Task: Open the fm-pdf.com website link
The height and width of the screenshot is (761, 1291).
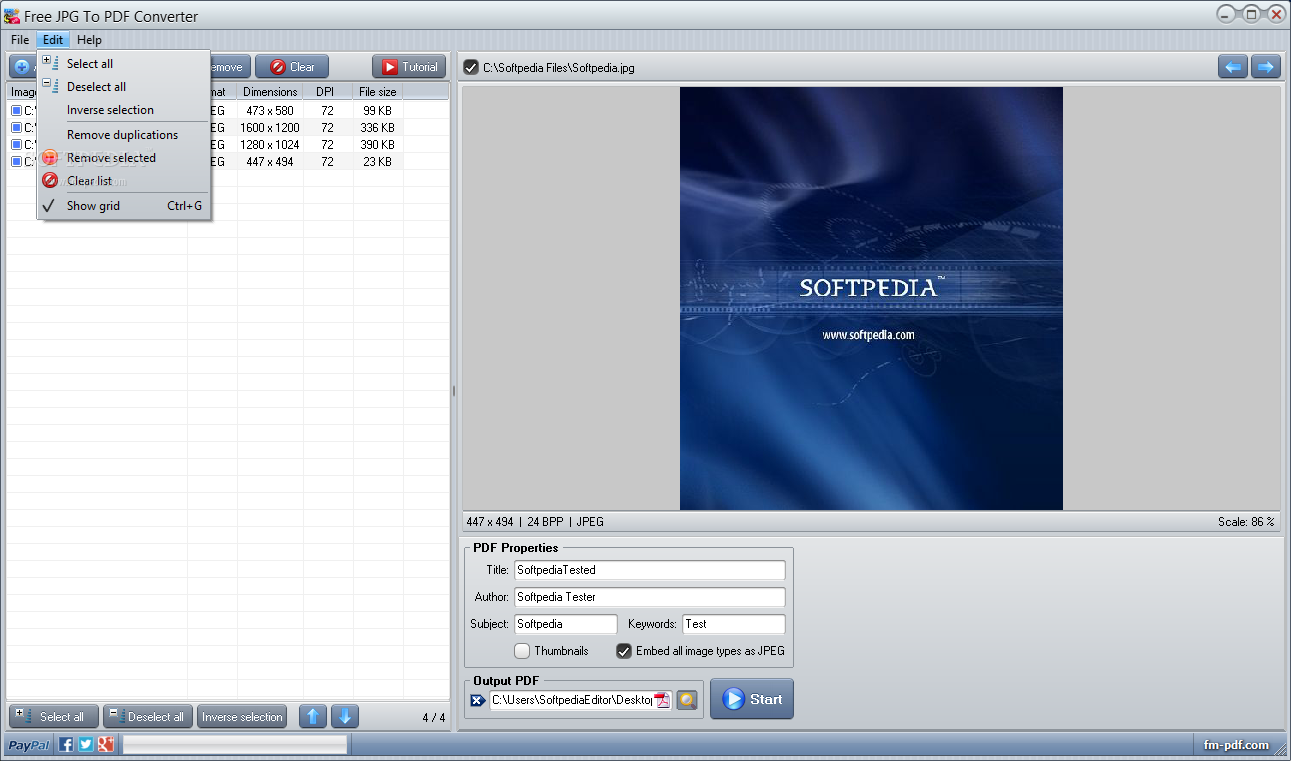Action: tap(1236, 745)
